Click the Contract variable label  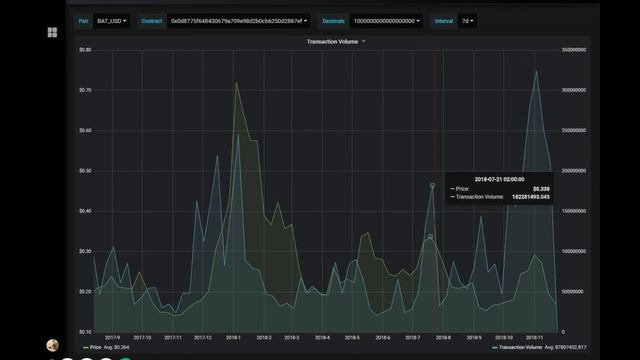[151, 21]
